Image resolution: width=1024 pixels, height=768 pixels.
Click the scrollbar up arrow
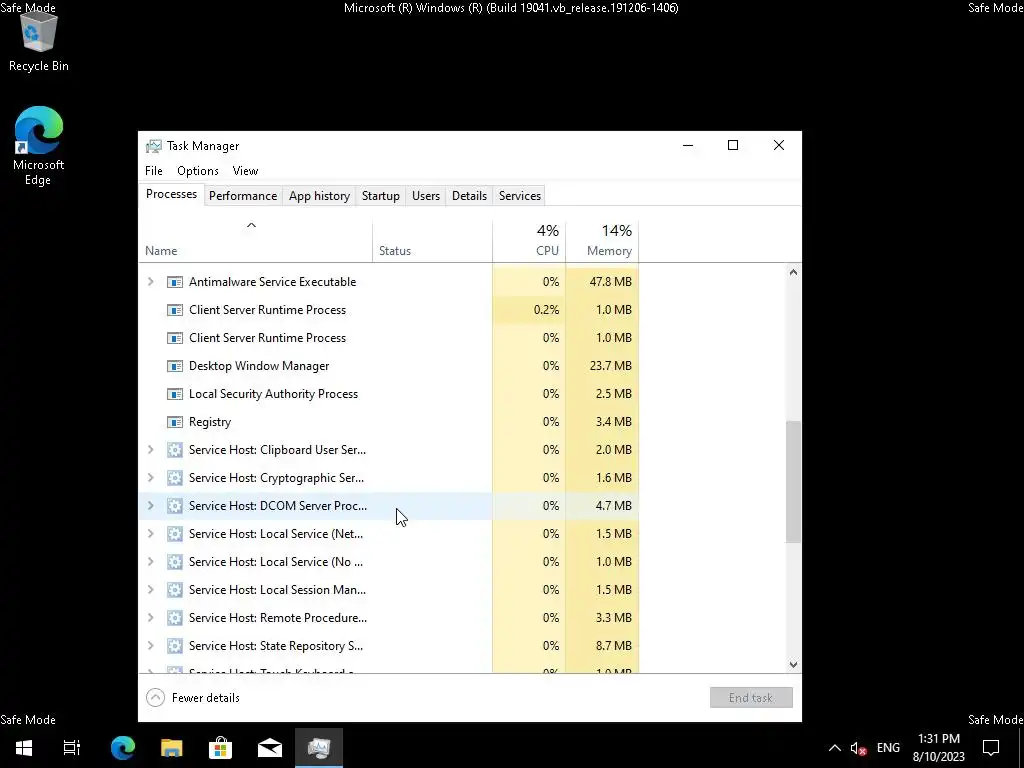click(793, 272)
